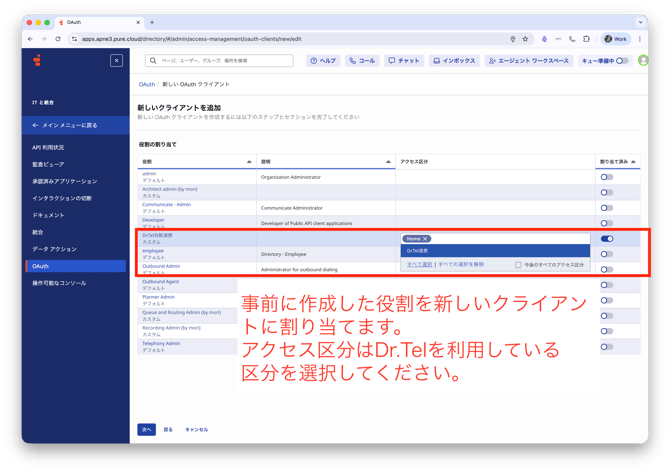This screenshot has width=670, height=472.
Task: Click the user avatar at top right
Action: pyautogui.click(x=643, y=60)
